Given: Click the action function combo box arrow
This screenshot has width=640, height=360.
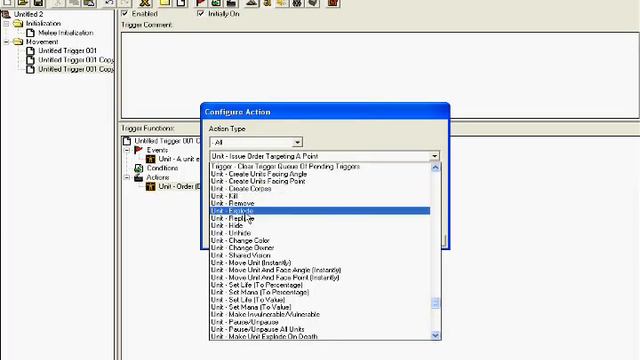Looking at the screenshot, I should pos(435,156).
